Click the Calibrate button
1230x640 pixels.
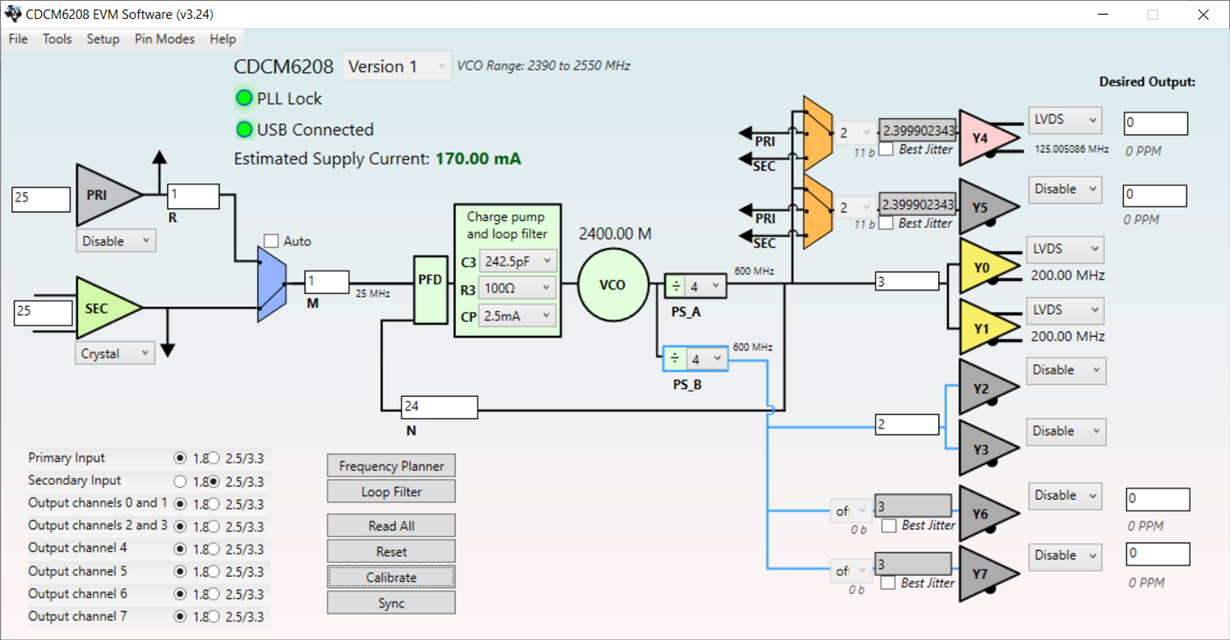click(x=391, y=577)
